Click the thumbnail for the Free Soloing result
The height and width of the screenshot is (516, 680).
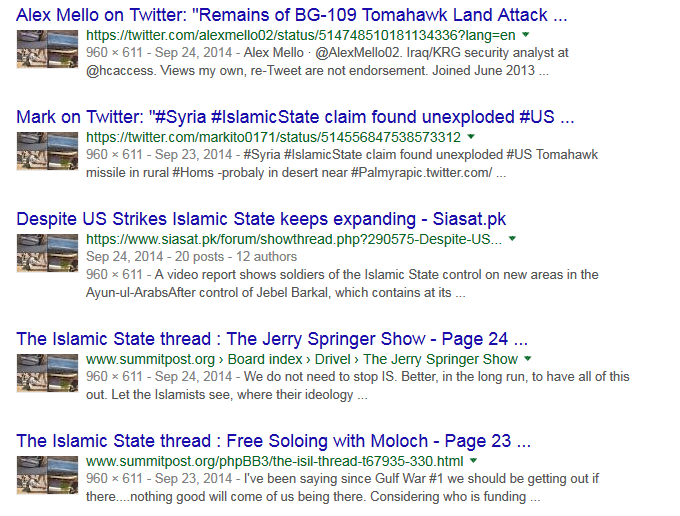(47, 474)
